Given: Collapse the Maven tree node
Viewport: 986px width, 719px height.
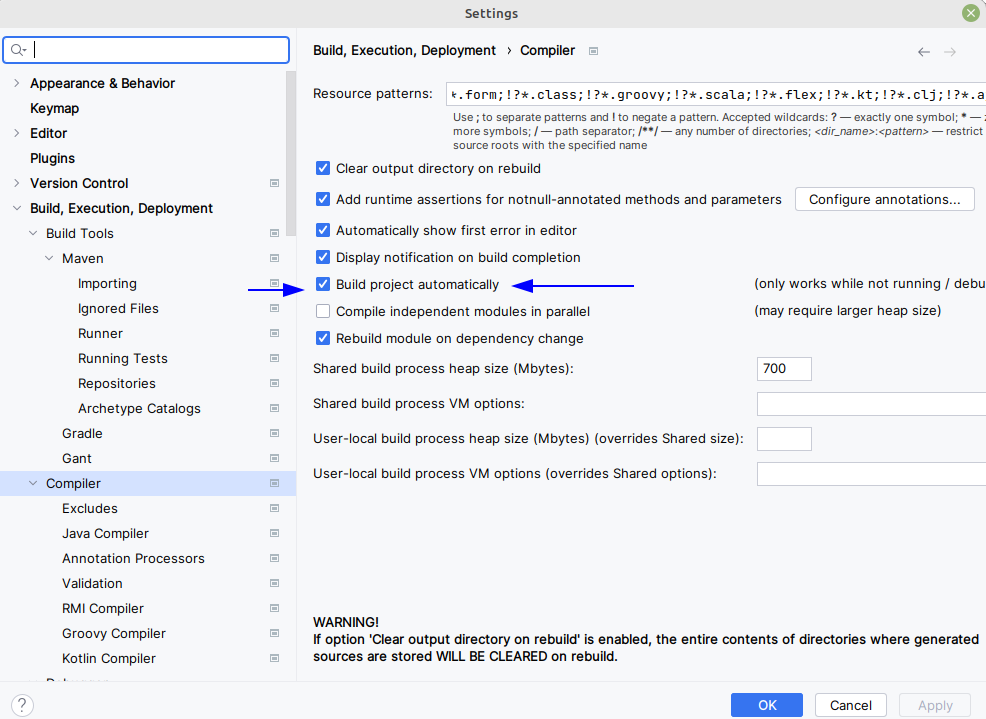Looking at the screenshot, I should [x=49, y=258].
